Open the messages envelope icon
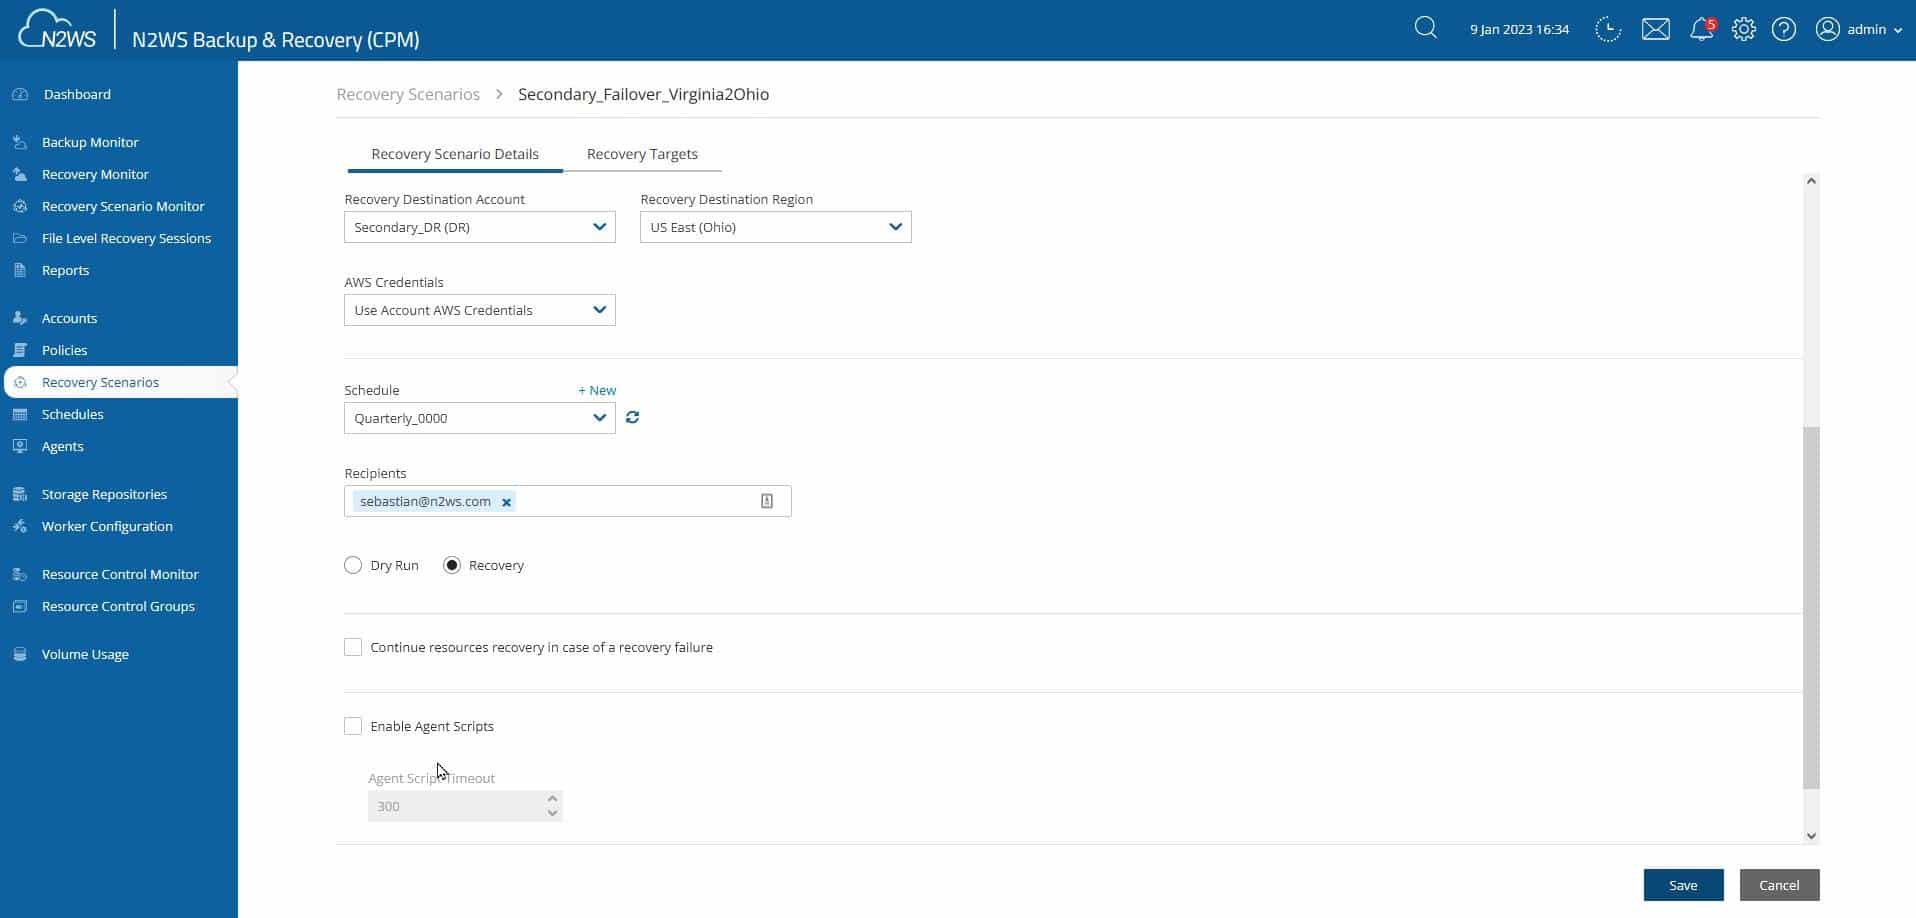Viewport: 1916px width, 918px height. [x=1656, y=29]
